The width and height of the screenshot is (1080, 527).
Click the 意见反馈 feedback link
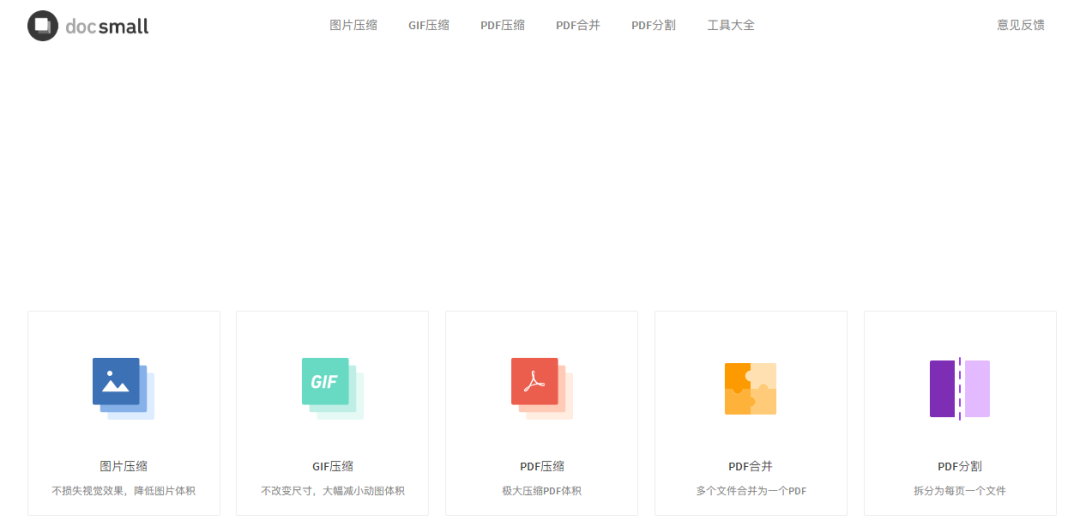[x=1021, y=25]
